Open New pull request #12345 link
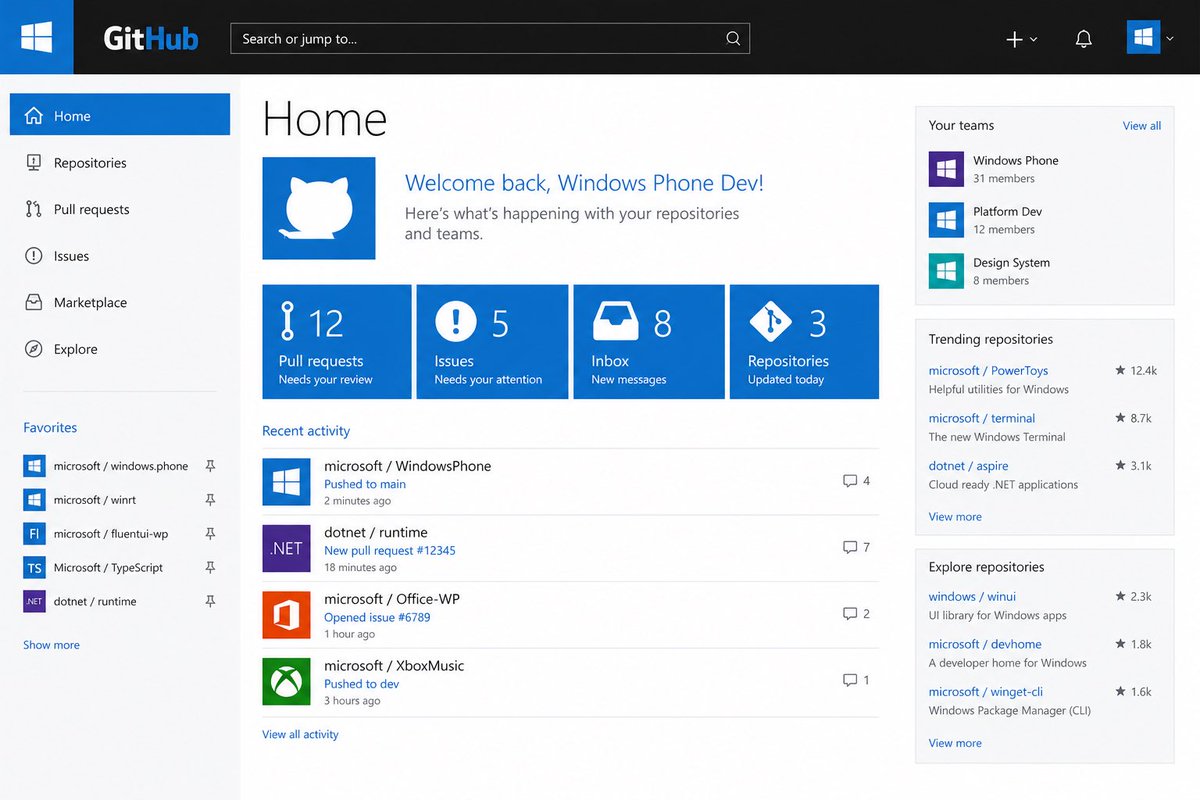This screenshot has width=1200, height=800. click(390, 551)
